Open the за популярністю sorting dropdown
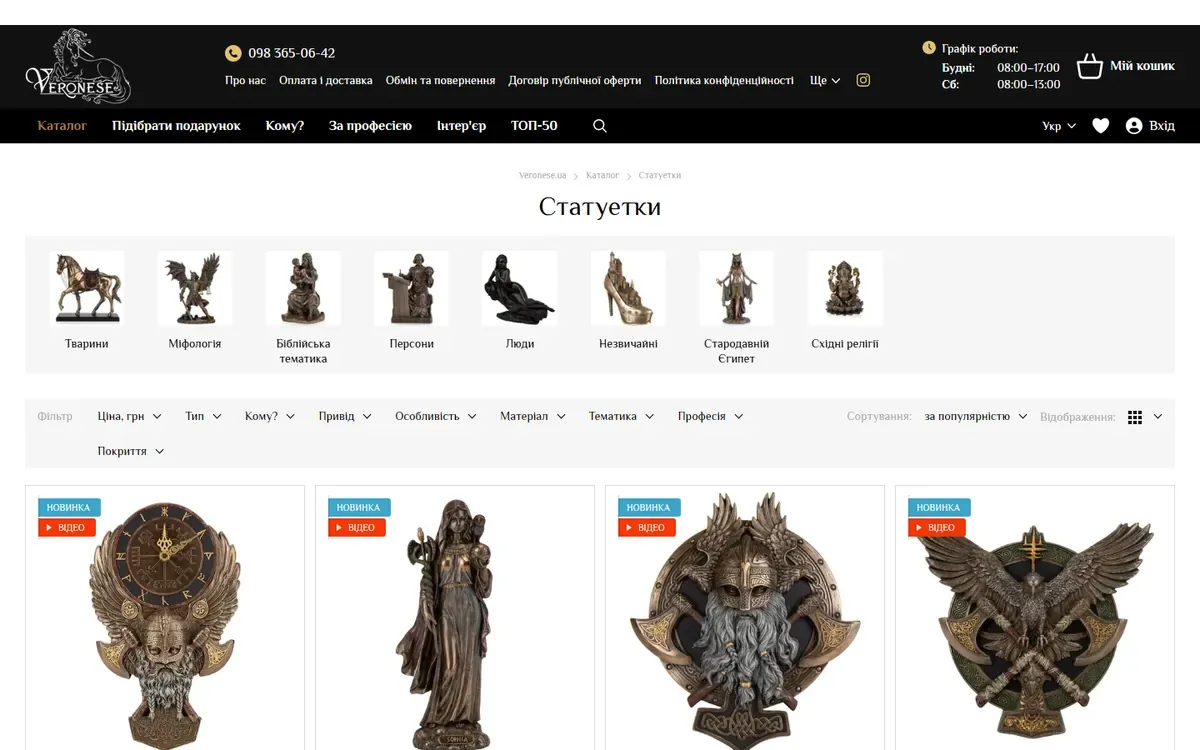This screenshot has width=1200, height=750. [976, 416]
